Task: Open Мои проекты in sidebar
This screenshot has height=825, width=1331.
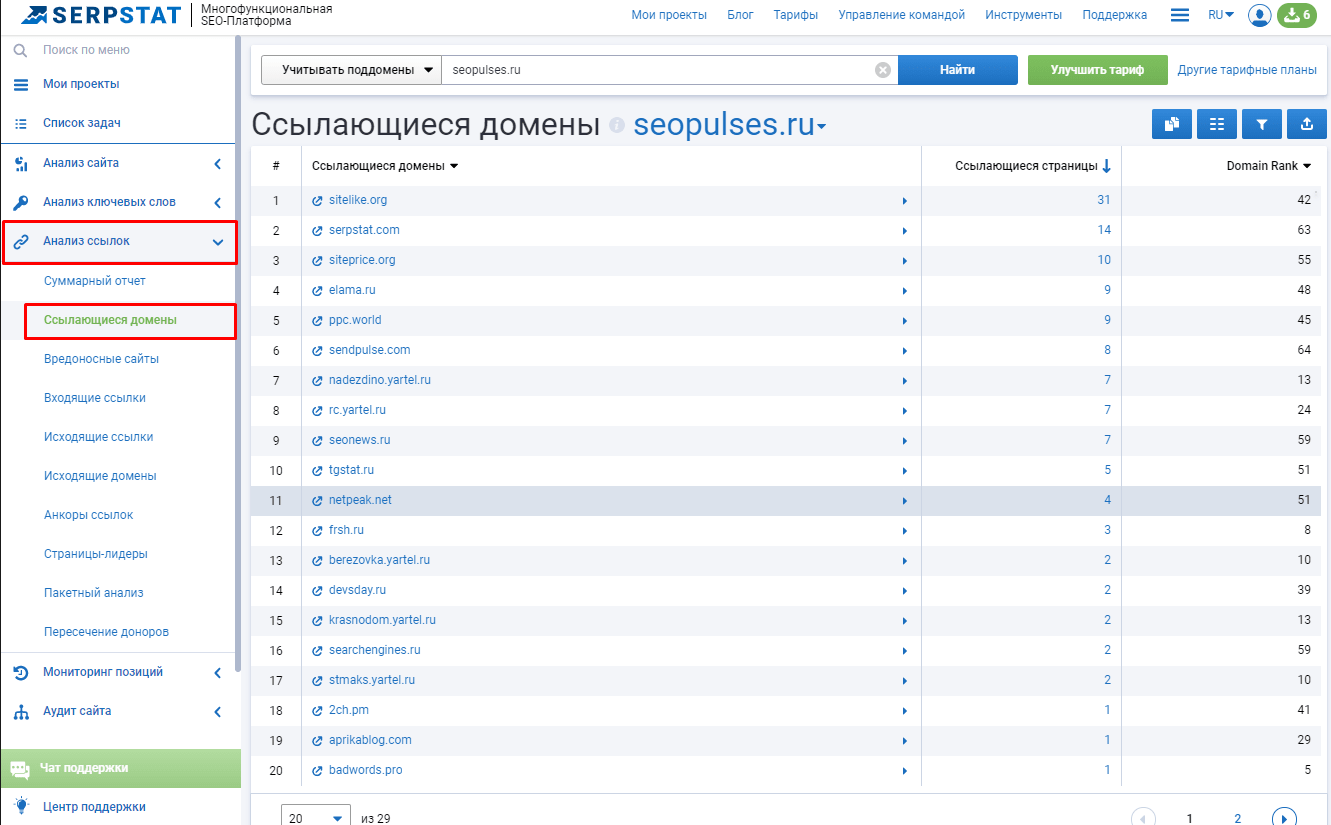Action: (81, 84)
